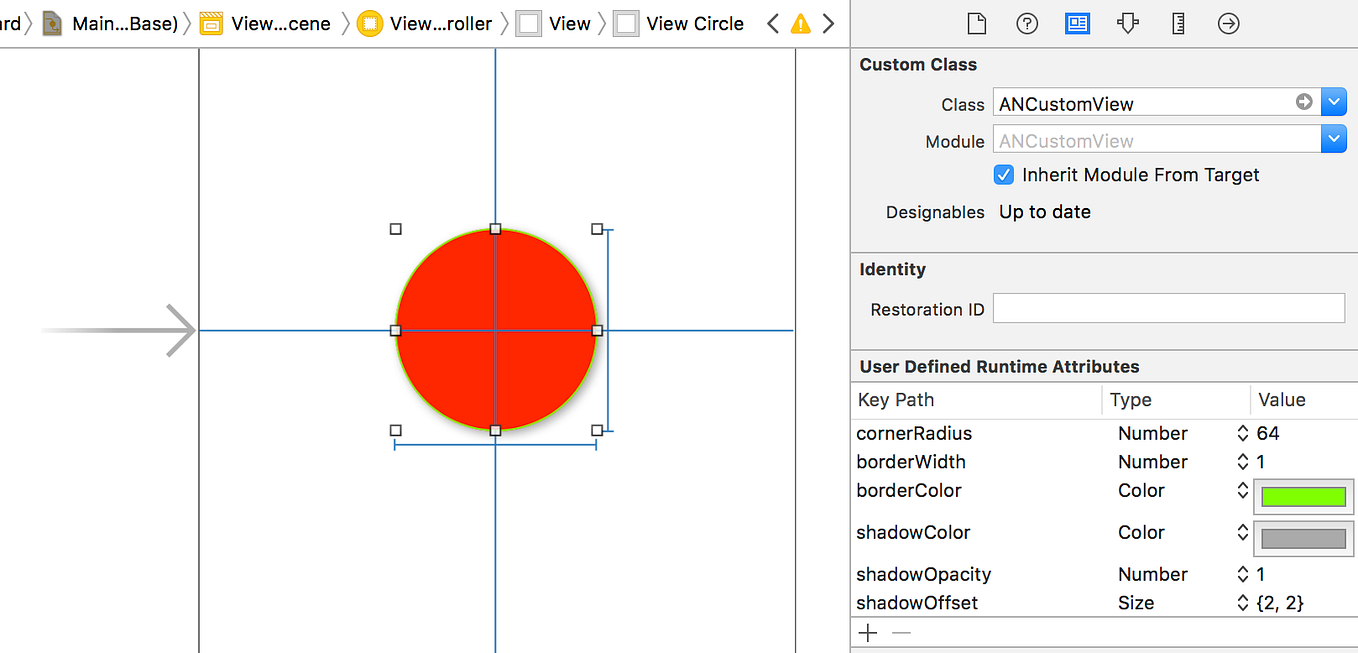
Task: Open the Connections inspector
Action: (1228, 23)
